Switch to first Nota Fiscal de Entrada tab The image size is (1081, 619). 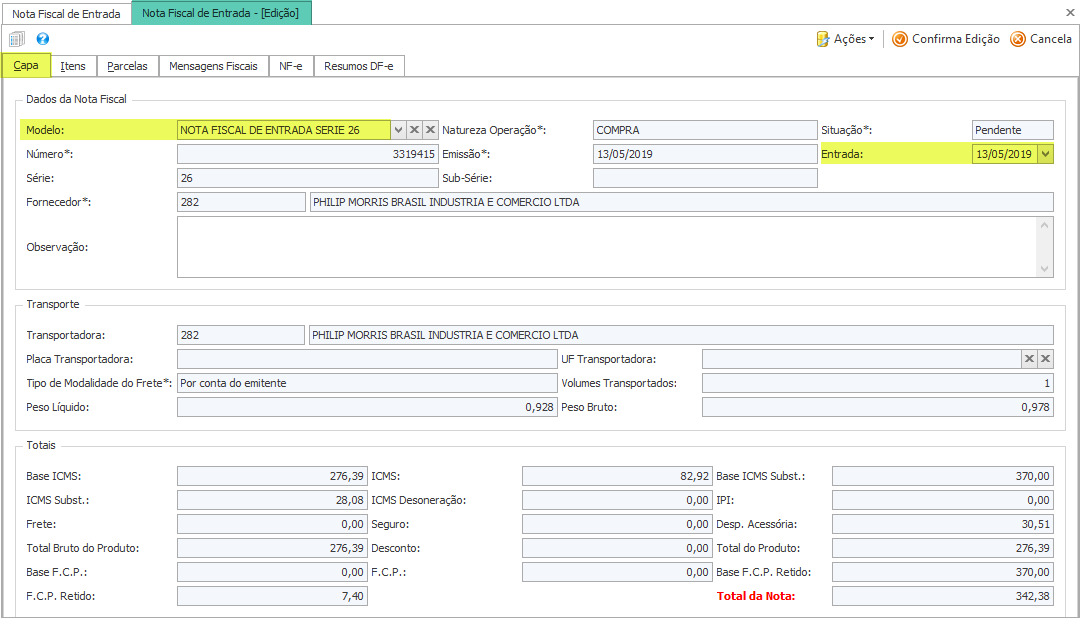click(66, 14)
